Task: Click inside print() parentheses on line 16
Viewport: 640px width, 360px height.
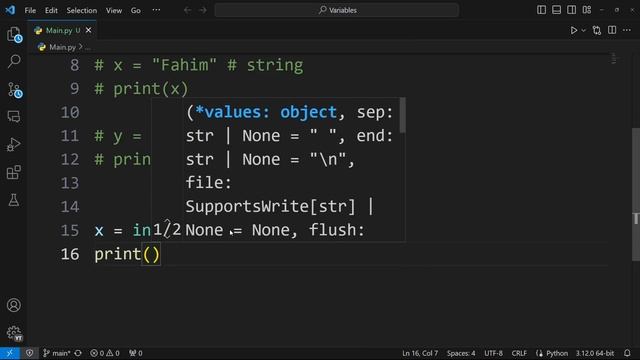Action: pyautogui.click(x=151, y=254)
